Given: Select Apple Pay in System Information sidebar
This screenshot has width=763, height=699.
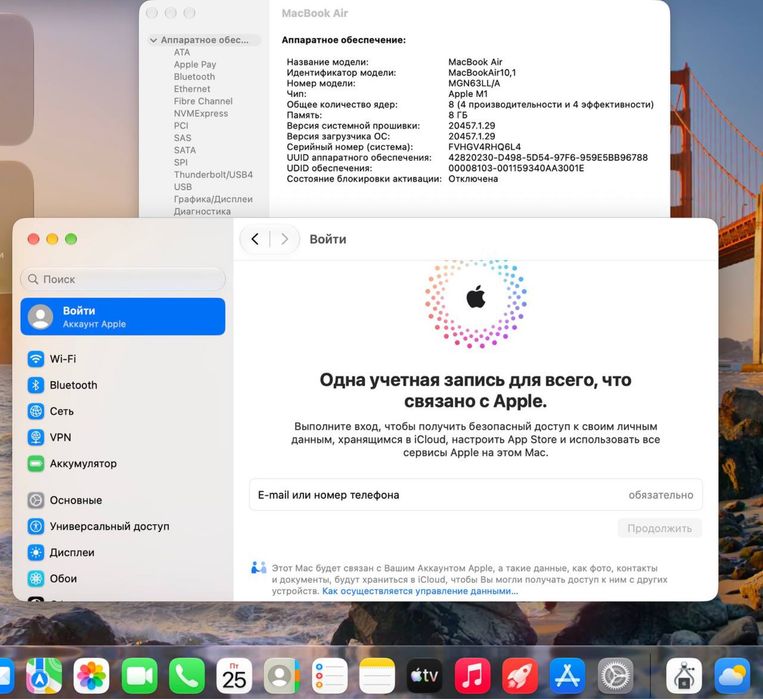Looking at the screenshot, I should pyautogui.click(x=195, y=64).
